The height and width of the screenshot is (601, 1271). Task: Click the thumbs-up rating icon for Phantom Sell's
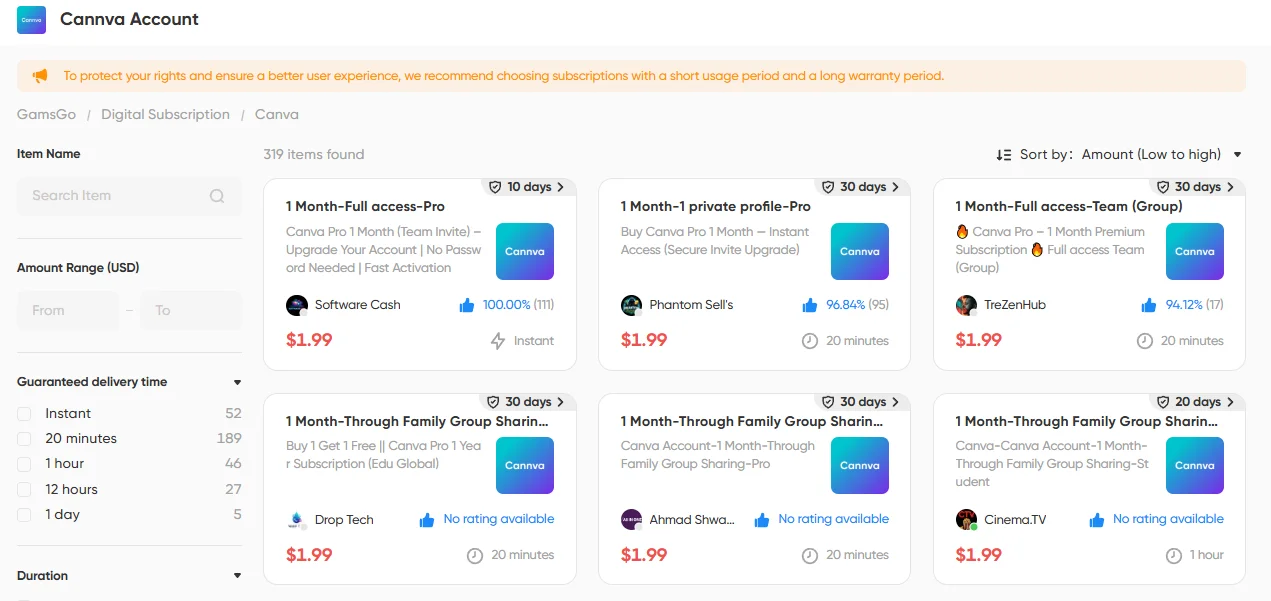pos(810,304)
